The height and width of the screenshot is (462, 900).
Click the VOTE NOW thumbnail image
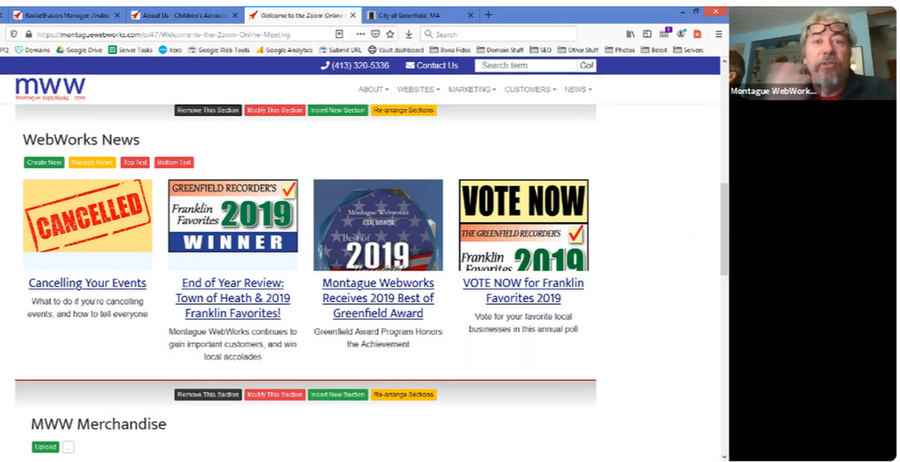pos(523,225)
